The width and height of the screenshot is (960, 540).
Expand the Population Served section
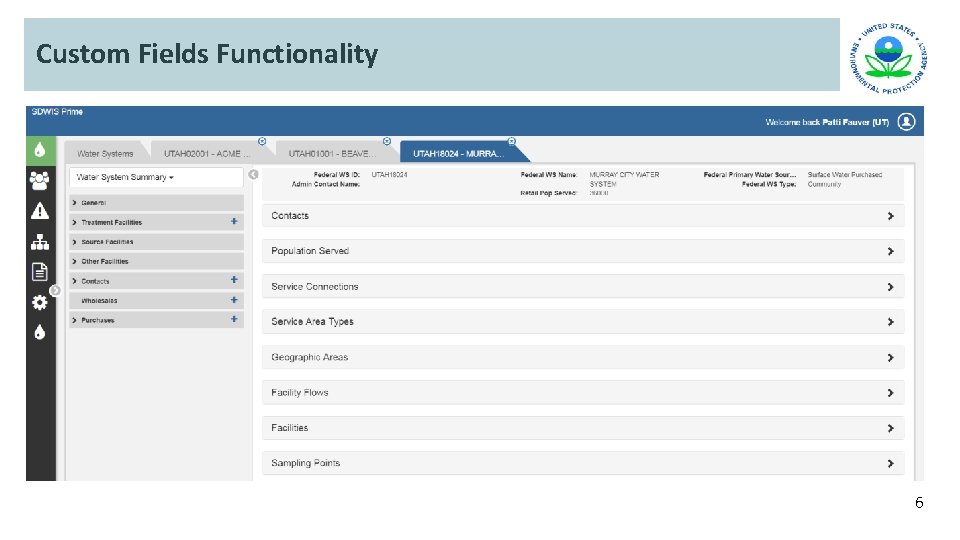pyautogui.click(x=583, y=251)
